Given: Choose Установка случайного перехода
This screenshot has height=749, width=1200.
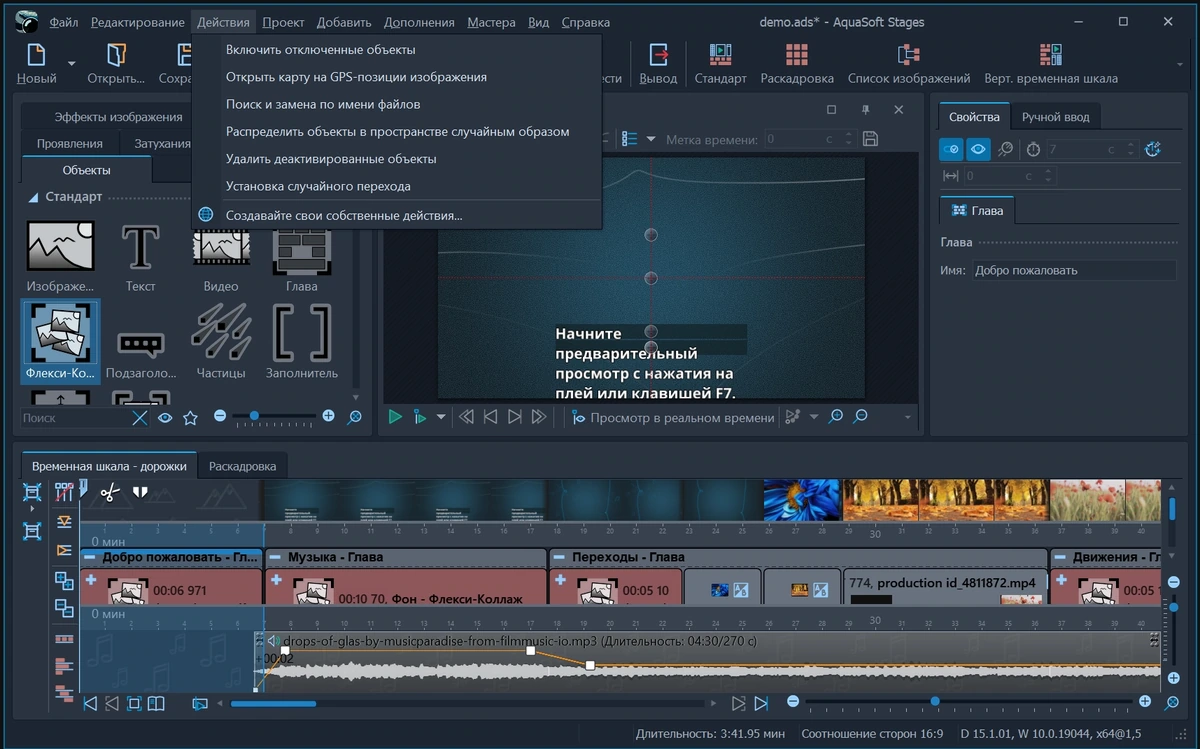Looking at the screenshot, I should (318, 186).
